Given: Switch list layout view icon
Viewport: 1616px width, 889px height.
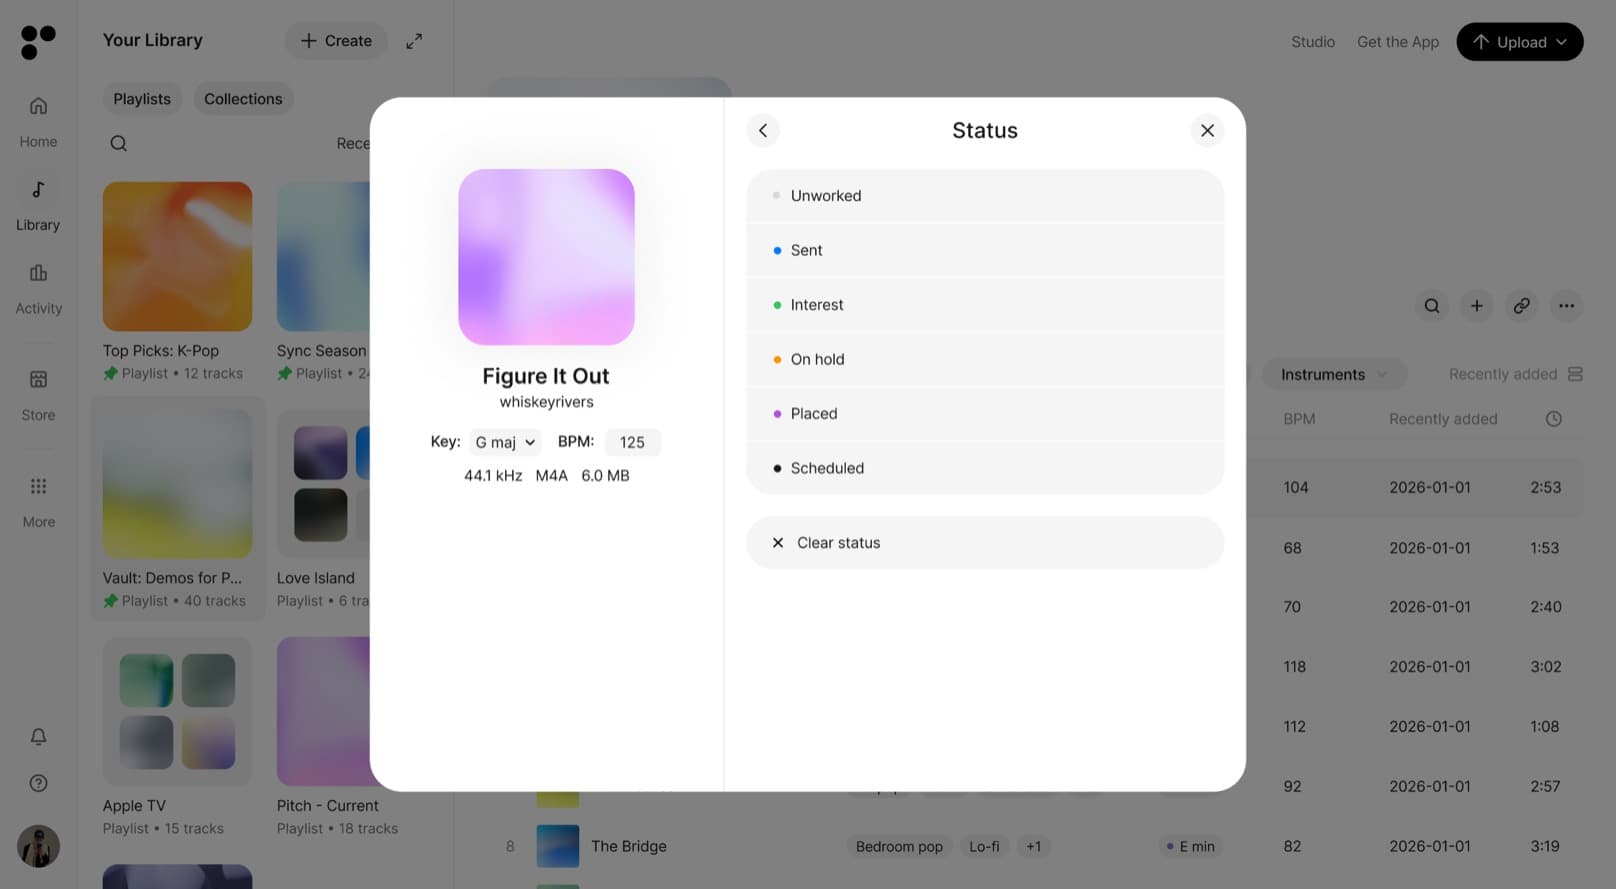Looking at the screenshot, I should pos(1575,374).
